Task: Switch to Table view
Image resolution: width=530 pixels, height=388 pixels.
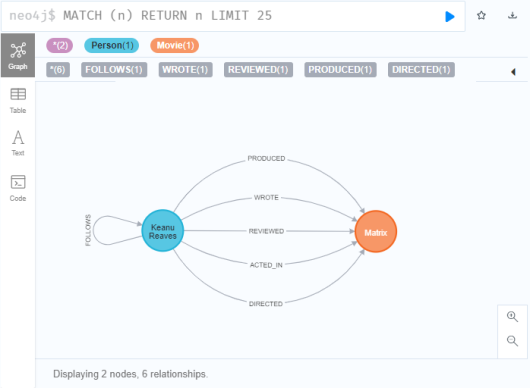Action: click(x=18, y=101)
